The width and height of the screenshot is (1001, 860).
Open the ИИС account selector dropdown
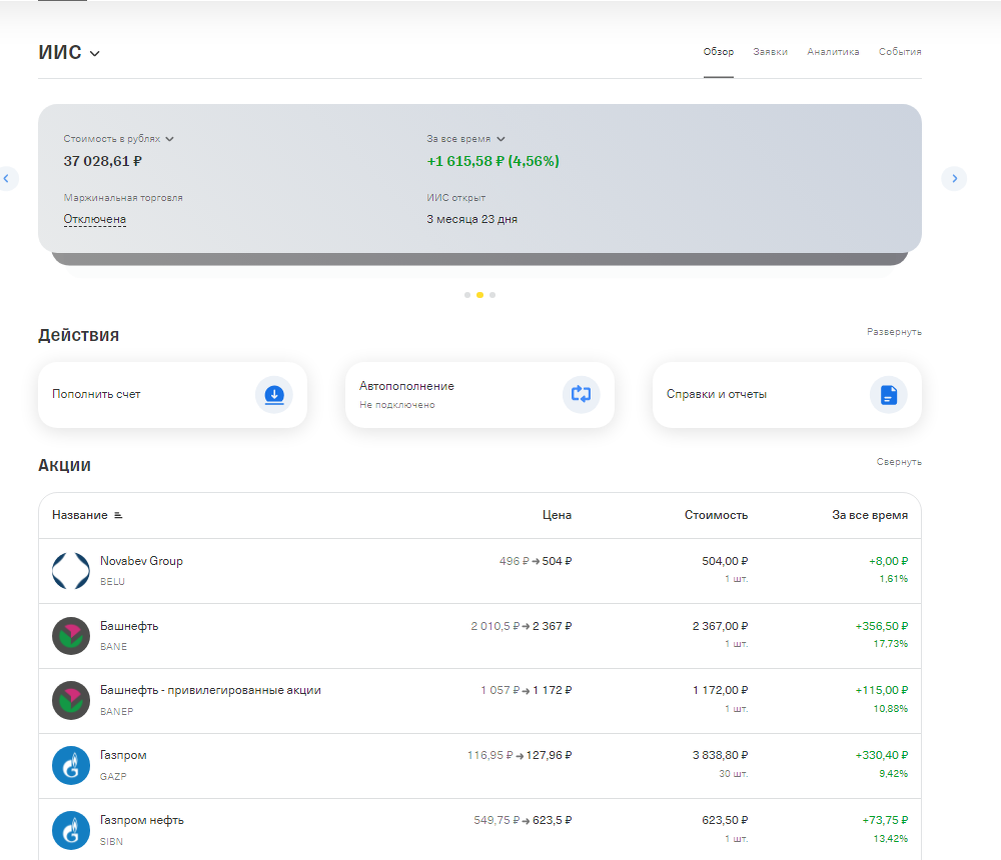tap(69, 52)
